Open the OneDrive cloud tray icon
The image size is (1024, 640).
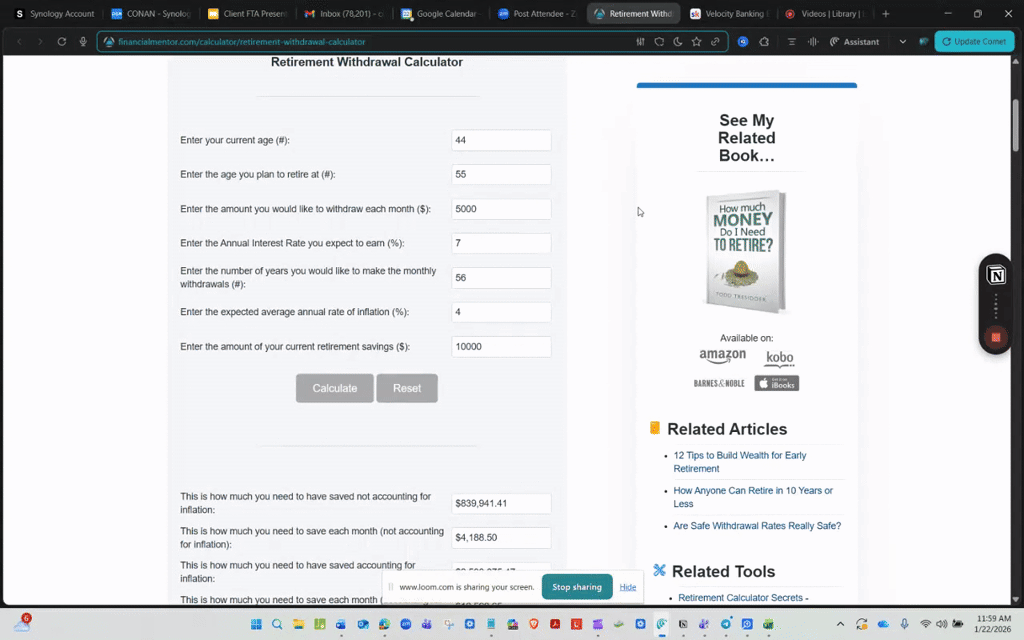[883, 624]
